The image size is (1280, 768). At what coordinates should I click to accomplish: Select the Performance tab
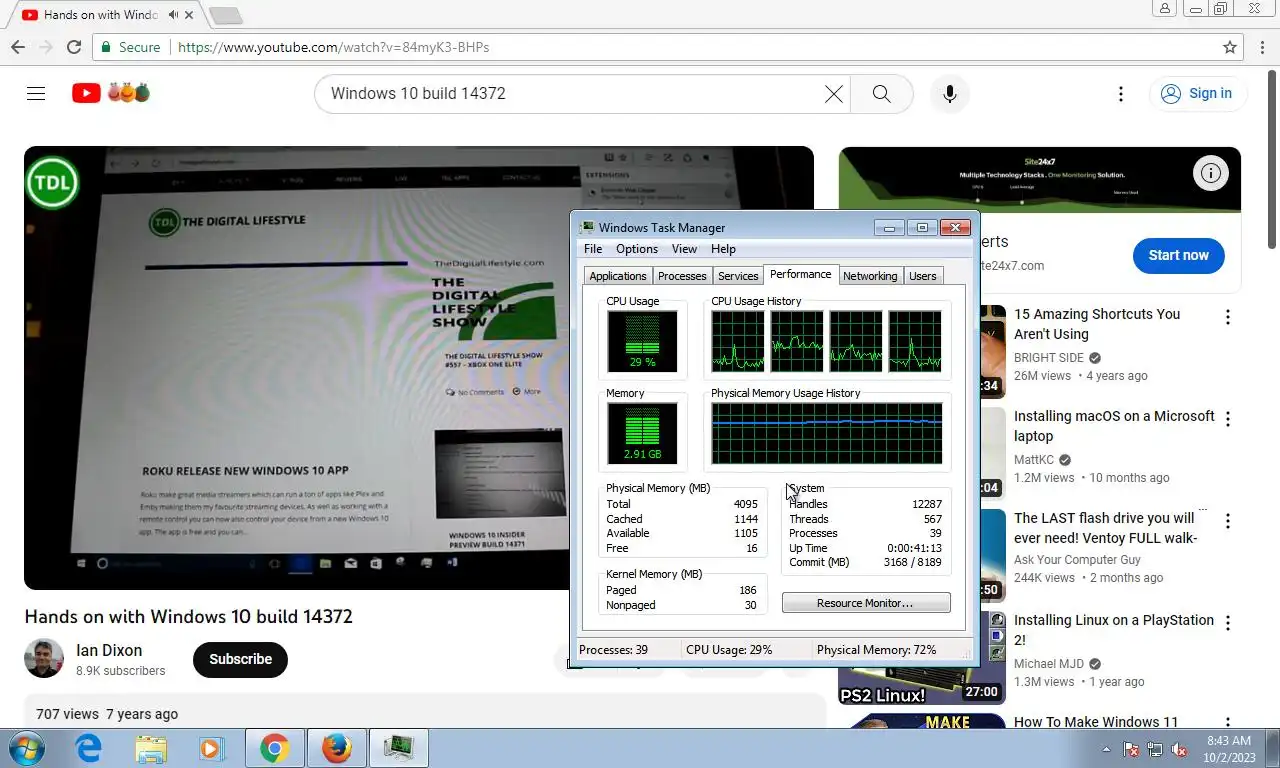pyautogui.click(x=800, y=274)
